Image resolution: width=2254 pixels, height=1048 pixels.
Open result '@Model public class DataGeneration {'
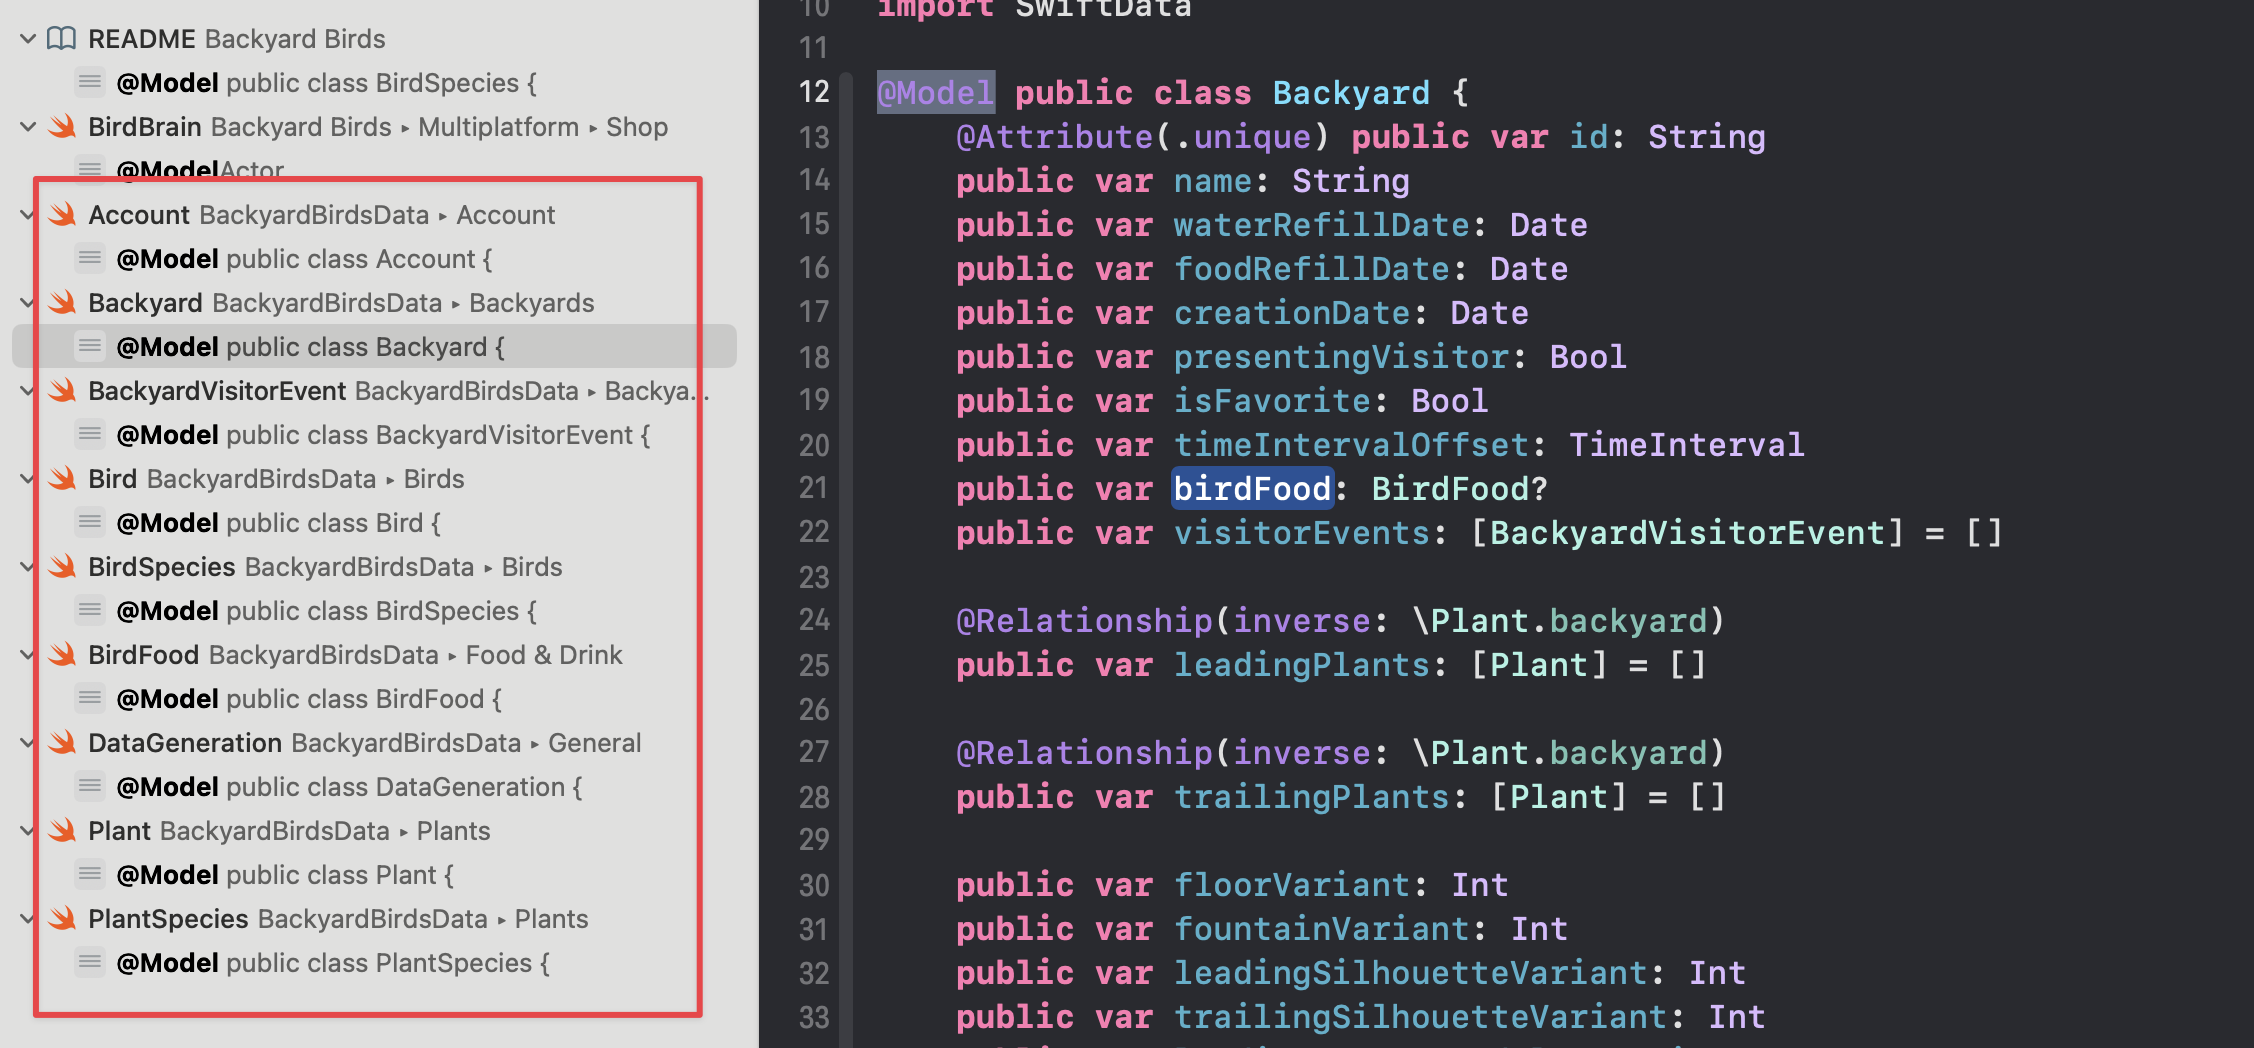tap(349, 787)
